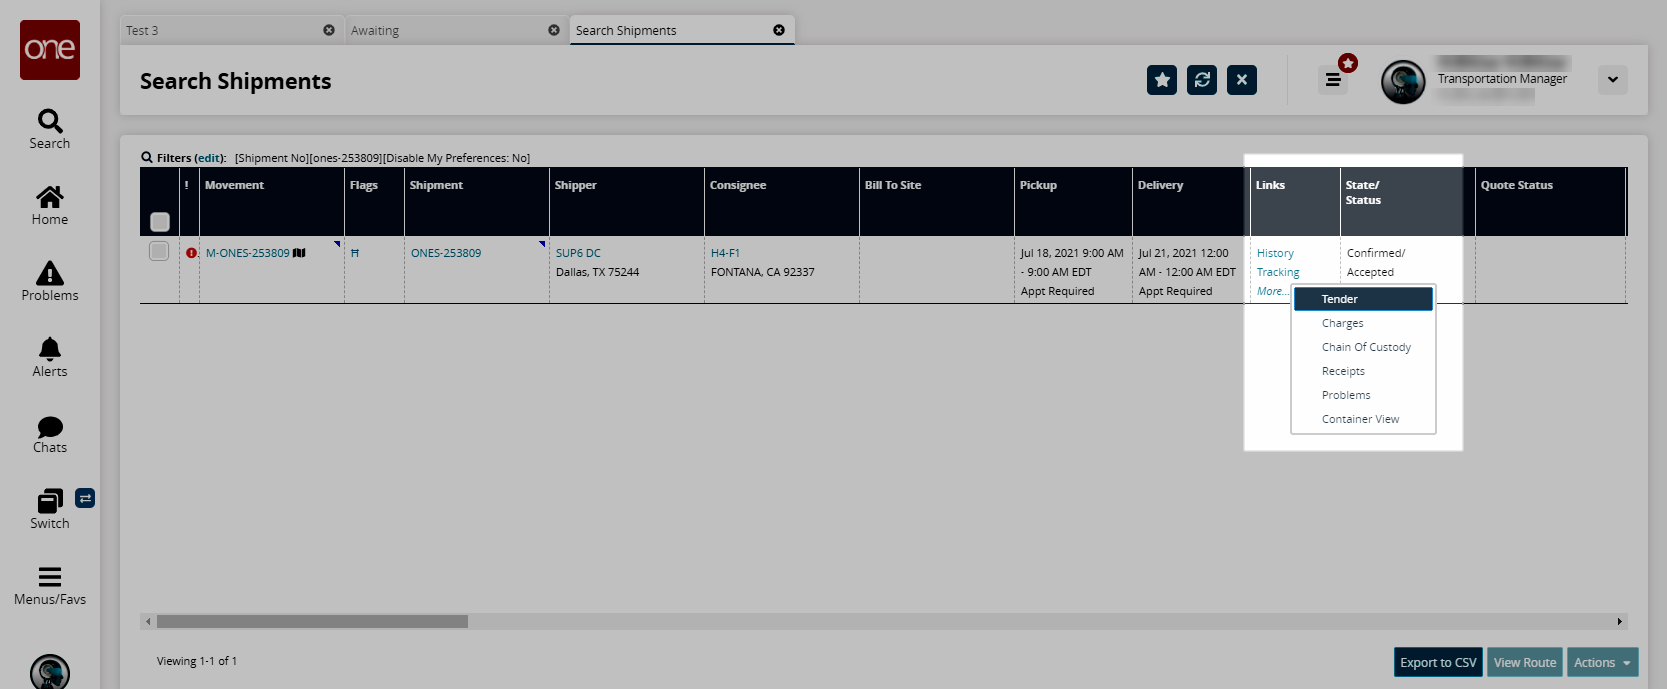
Task: Click the horizontal scrollbar thumb
Action: 312,622
